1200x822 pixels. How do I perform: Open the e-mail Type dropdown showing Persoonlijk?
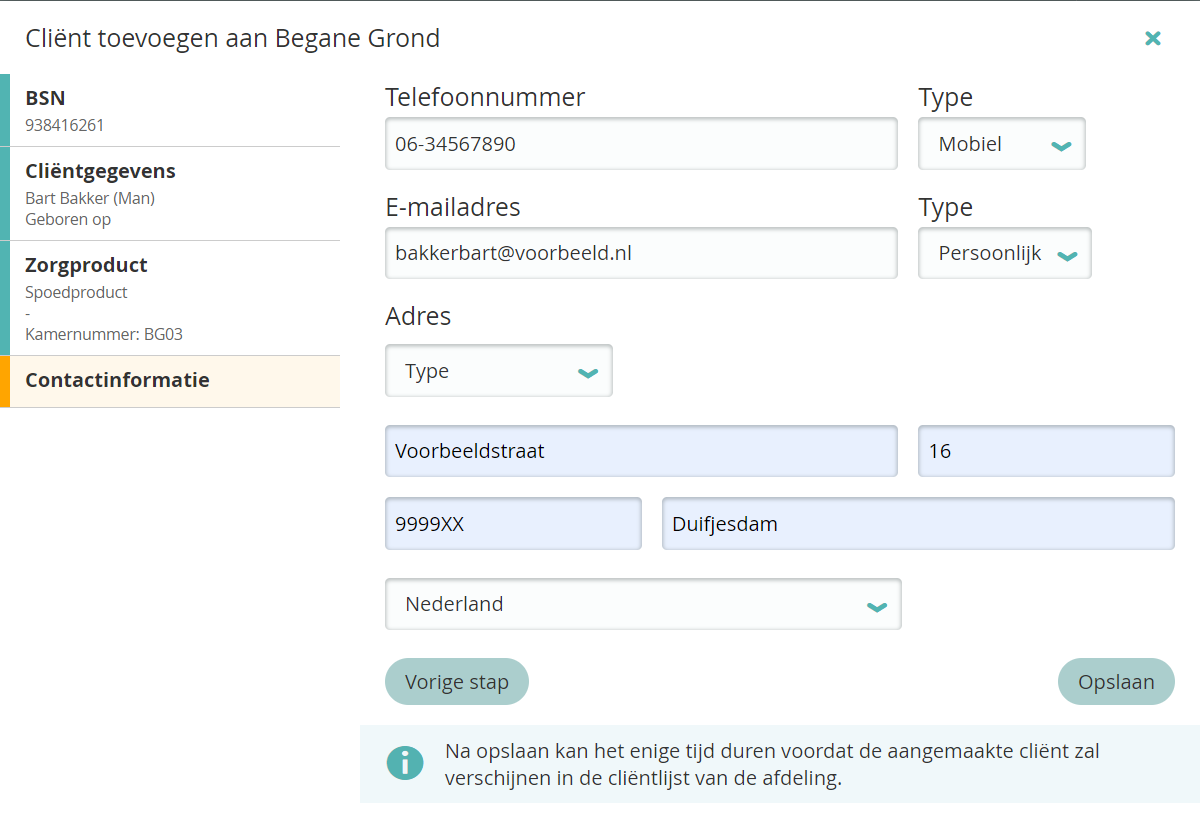(1004, 254)
